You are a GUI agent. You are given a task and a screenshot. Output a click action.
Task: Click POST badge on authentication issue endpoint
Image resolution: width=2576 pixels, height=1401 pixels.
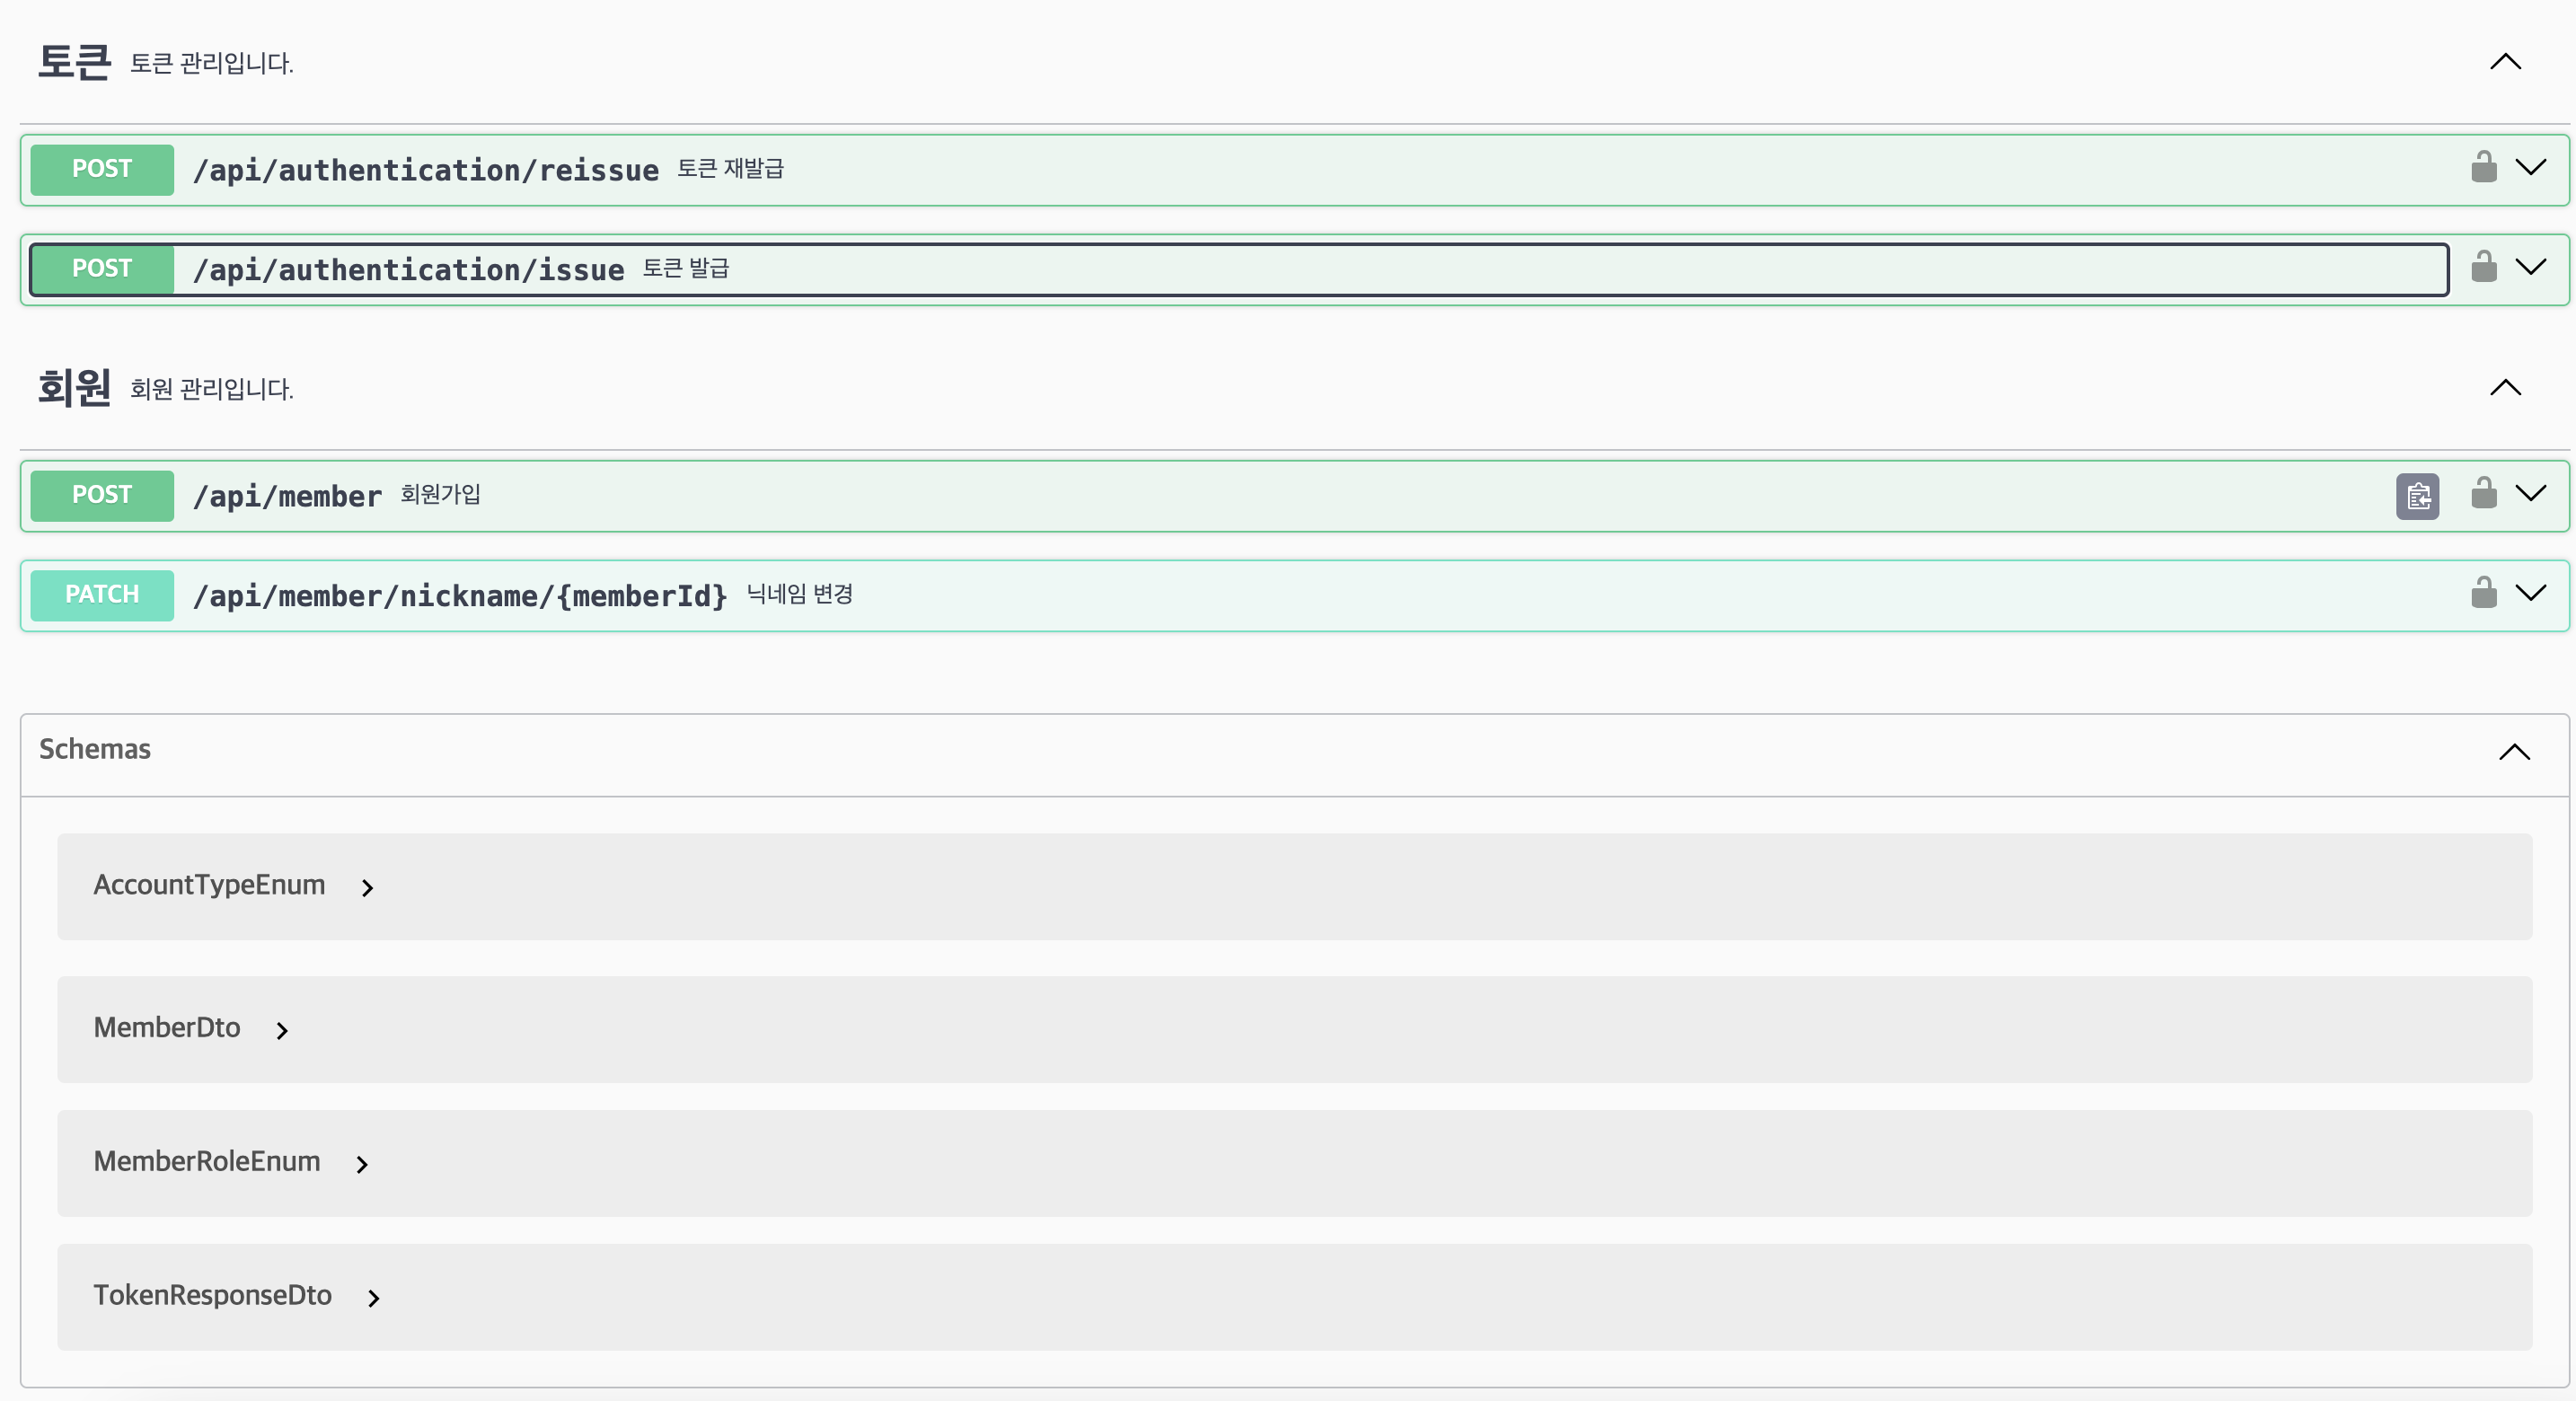point(102,270)
